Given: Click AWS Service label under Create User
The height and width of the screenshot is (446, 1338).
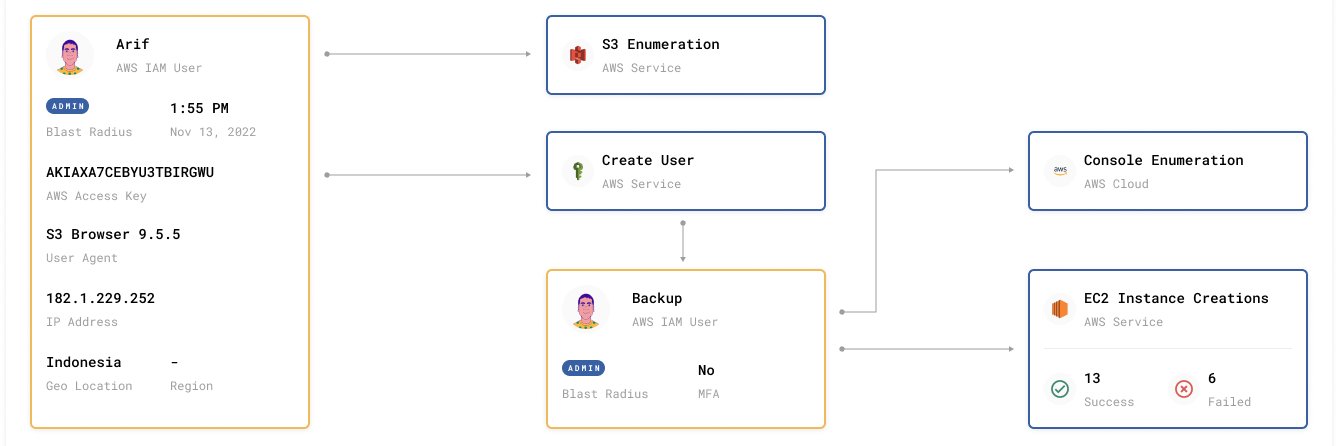Looking at the screenshot, I should pyautogui.click(x=641, y=184).
